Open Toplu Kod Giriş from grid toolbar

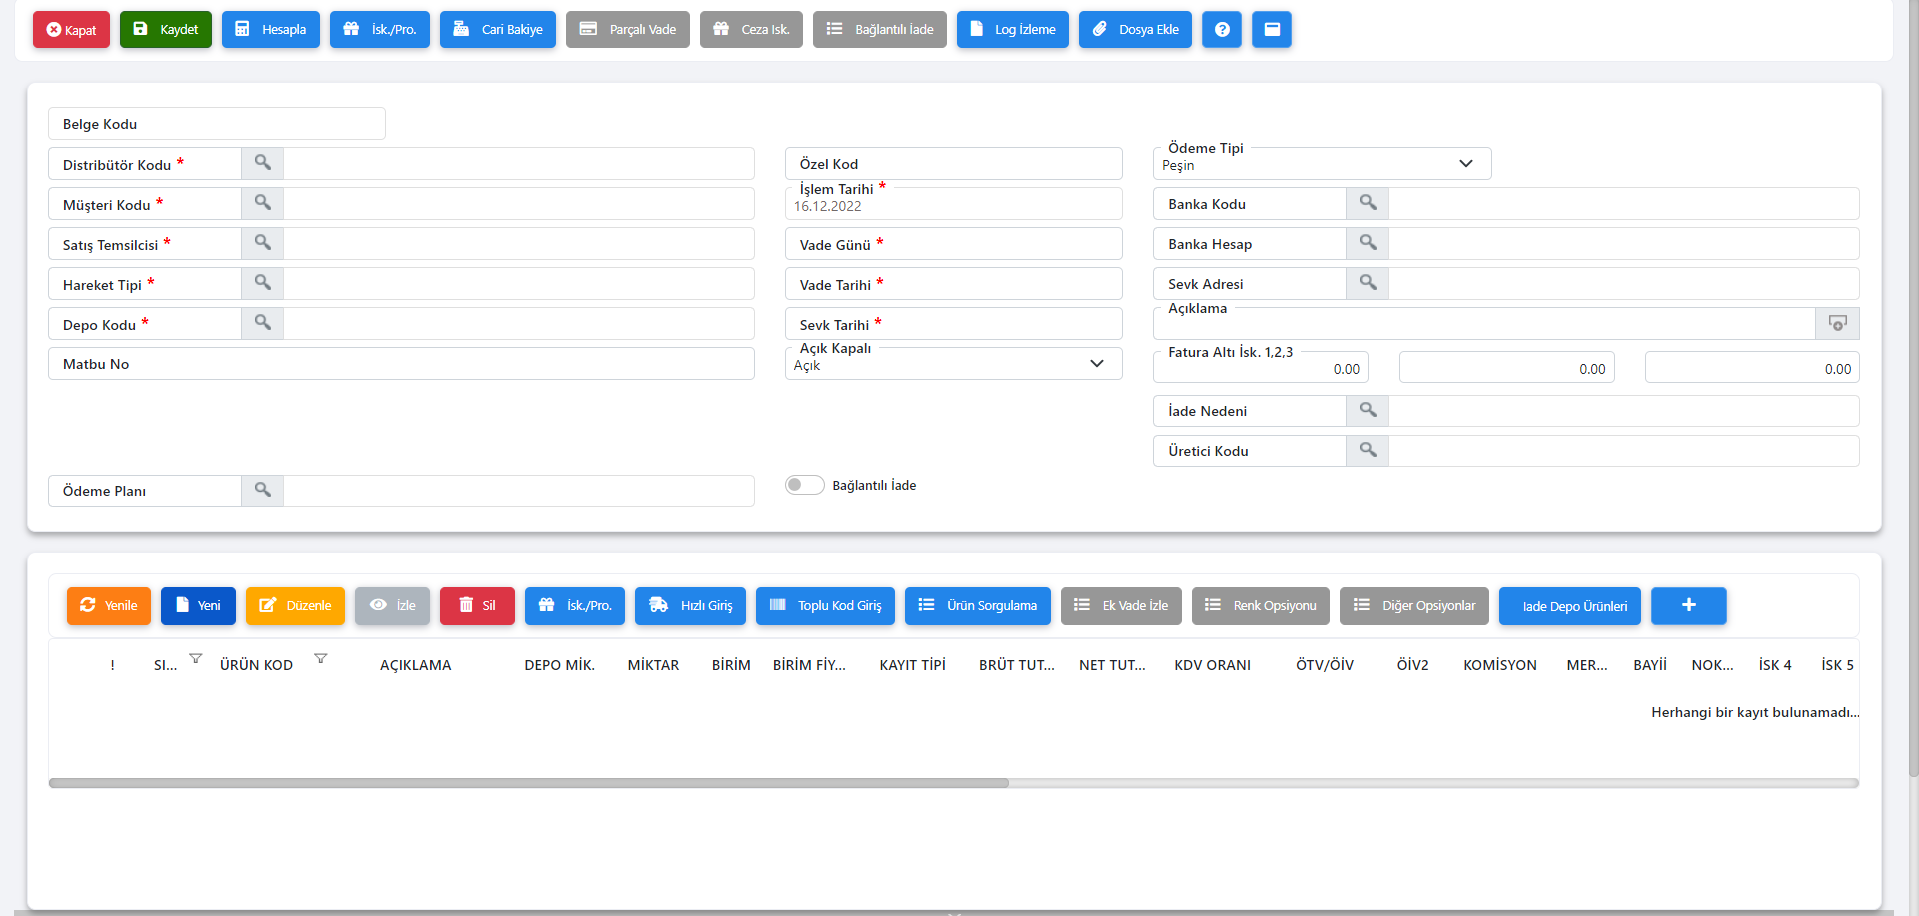click(825, 606)
